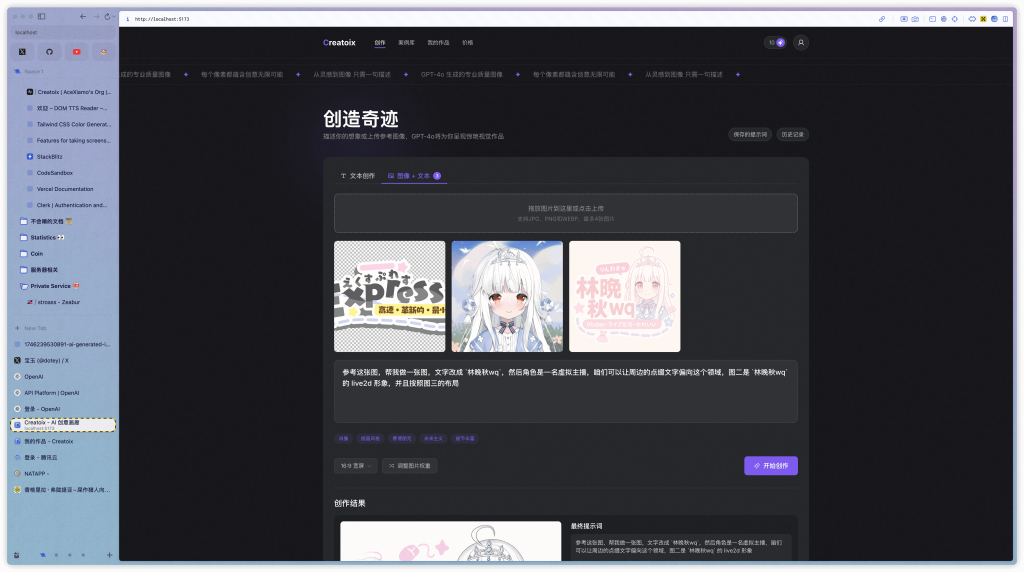Screen dimensions: 1024x572
Task: Select the white-haired anime girl reference thumbnail
Action: [507, 296]
